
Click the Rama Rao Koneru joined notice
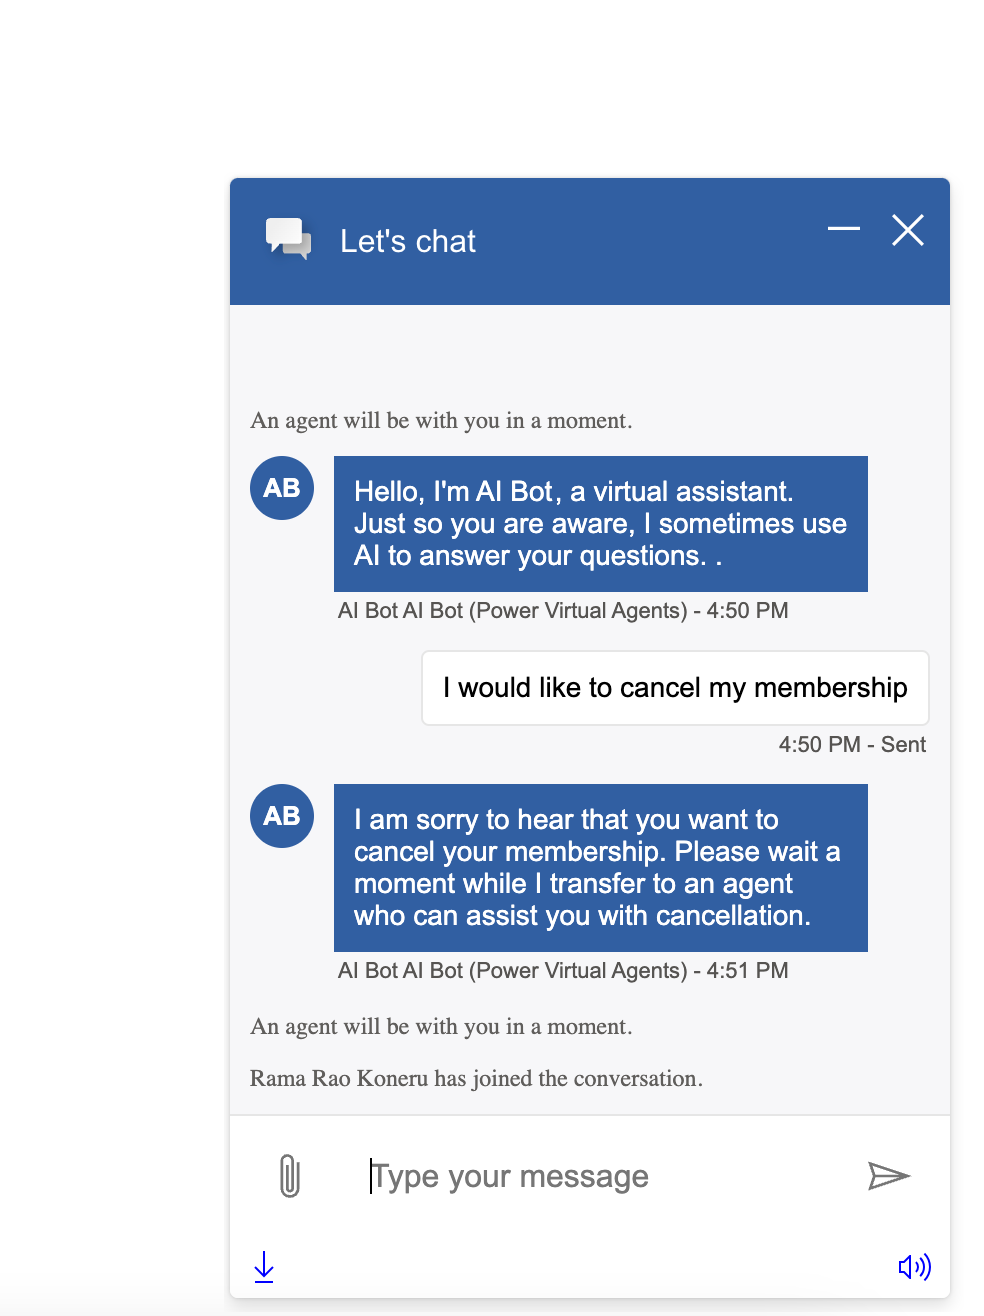[x=476, y=1078]
